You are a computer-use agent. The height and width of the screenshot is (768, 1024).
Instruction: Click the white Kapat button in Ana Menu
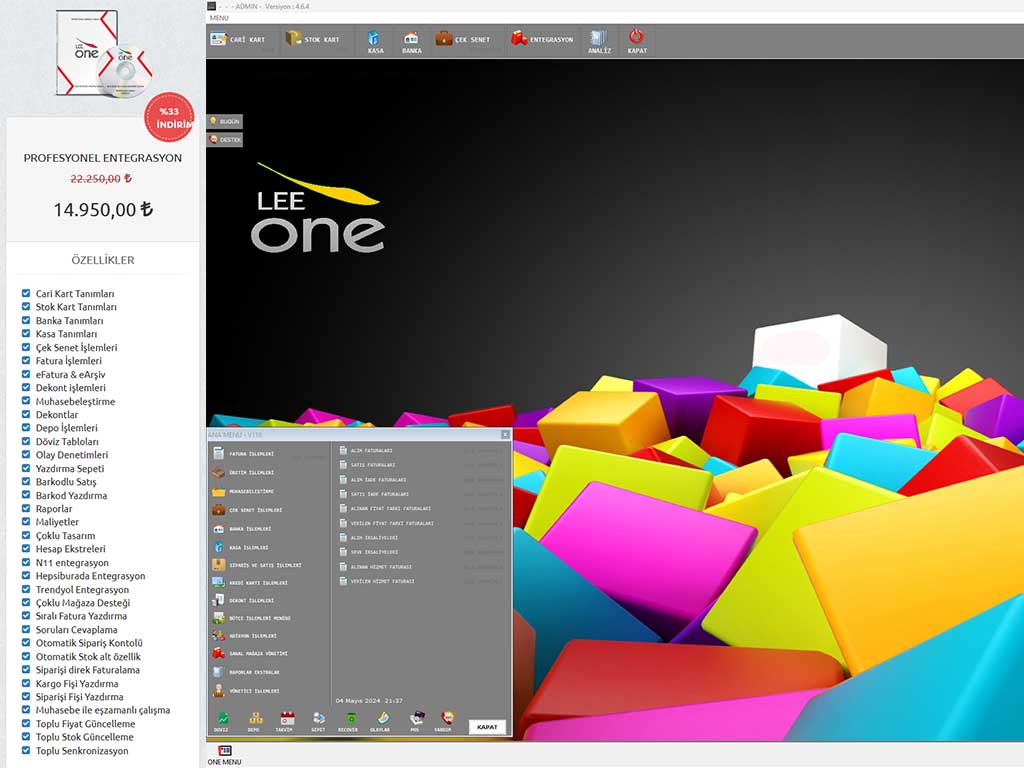coord(487,727)
